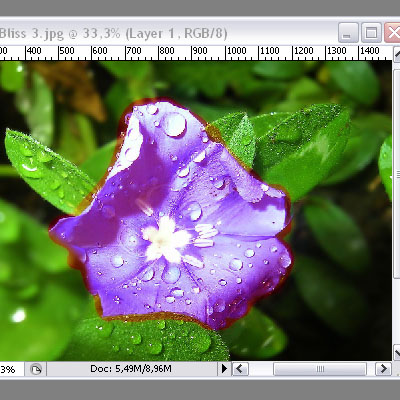
Task: Maximize the Bliss 3.jpg document window
Action: pyautogui.click(x=371, y=33)
